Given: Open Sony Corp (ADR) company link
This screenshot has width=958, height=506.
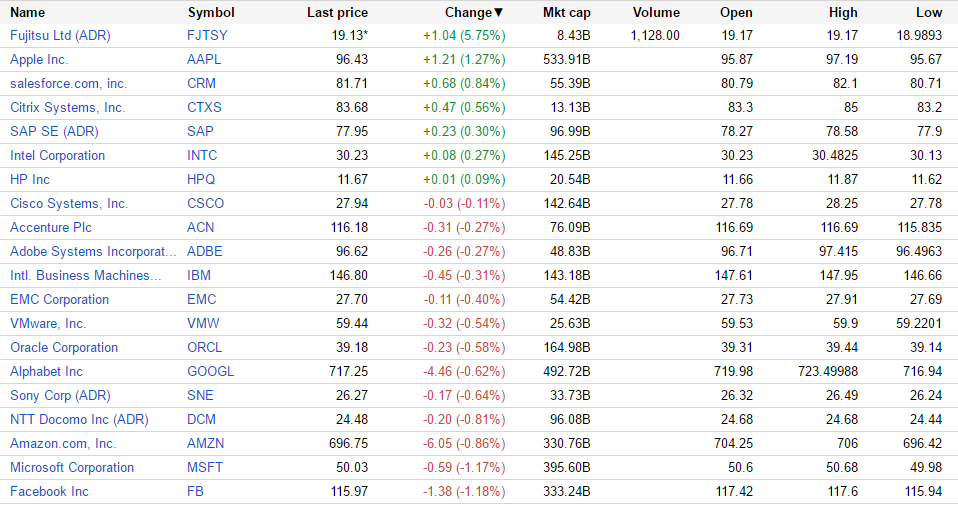Looking at the screenshot, I should pyautogui.click(x=60, y=395).
